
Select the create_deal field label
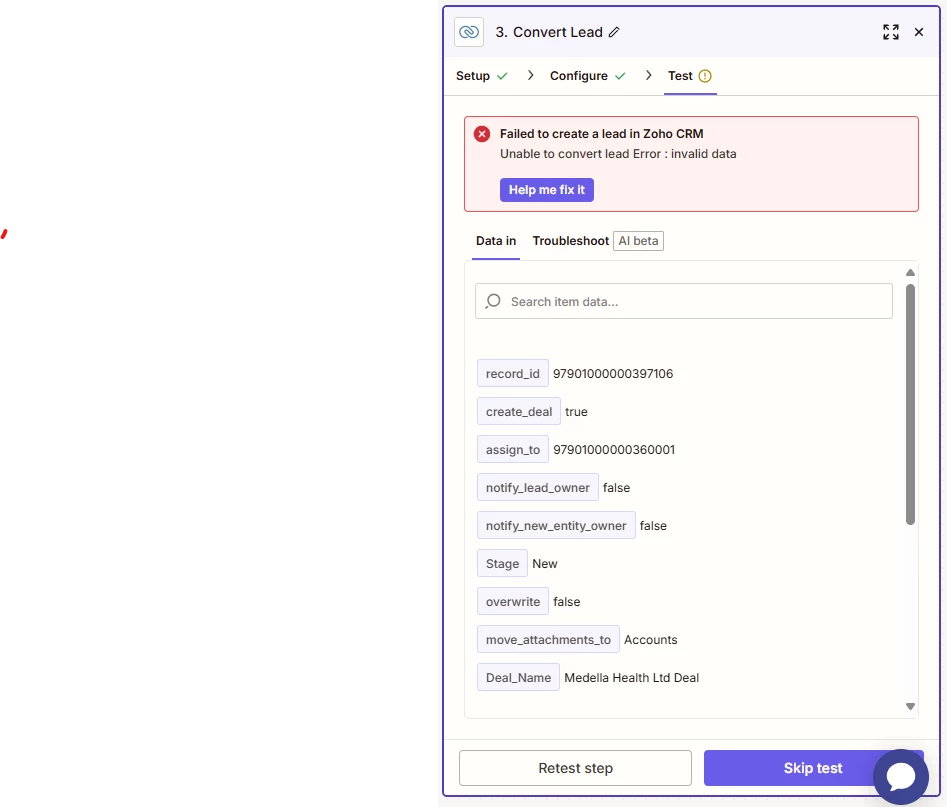coord(518,411)
